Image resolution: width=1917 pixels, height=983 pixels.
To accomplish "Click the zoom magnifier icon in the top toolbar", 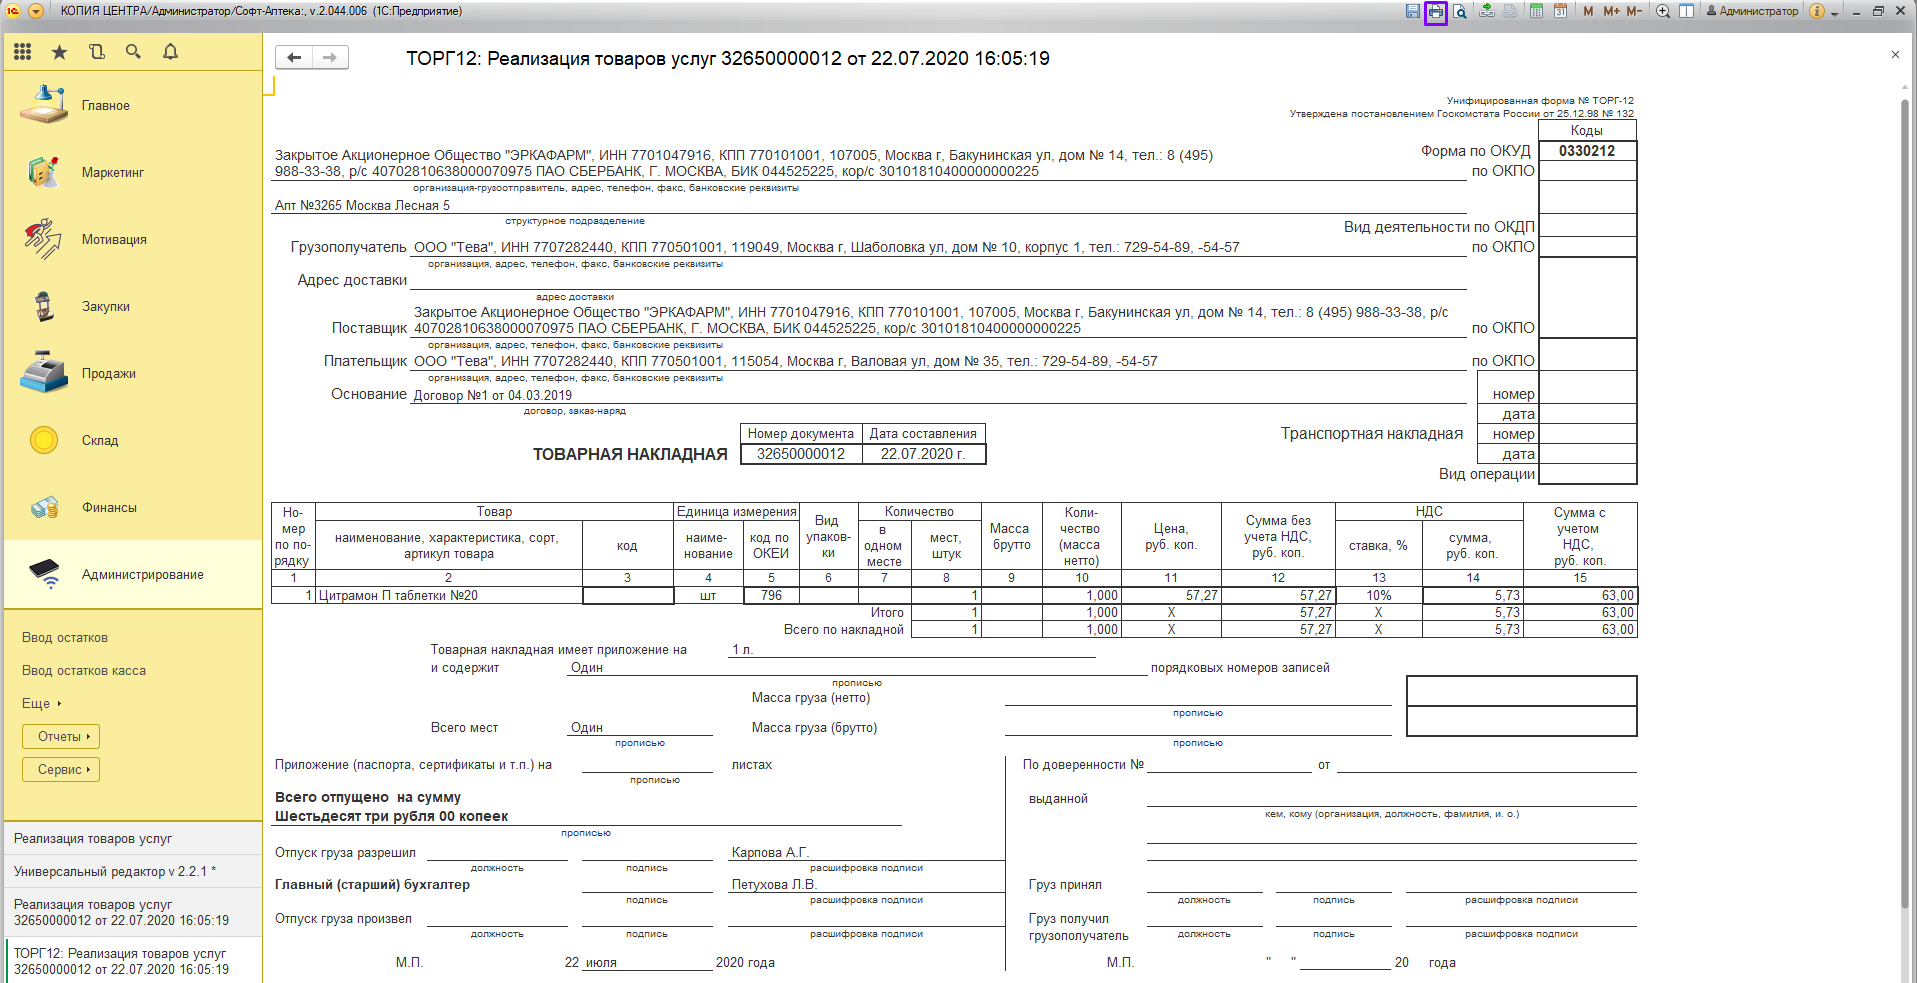I will click(x=1663, y=12).
